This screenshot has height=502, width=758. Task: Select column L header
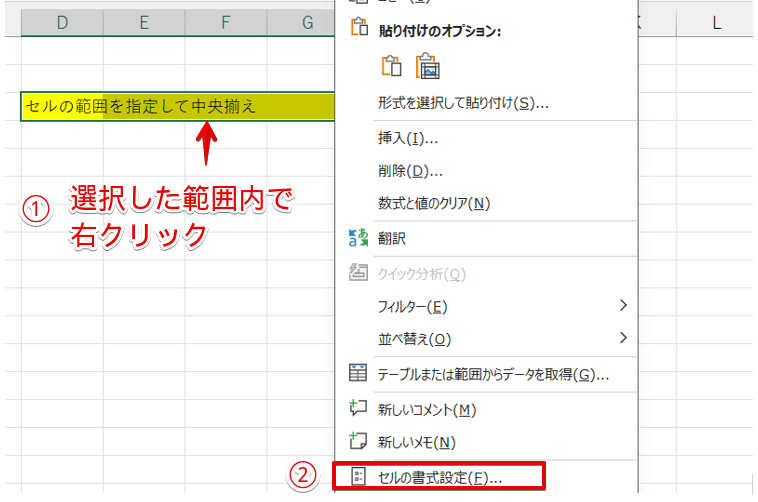(x=716, y=23)
